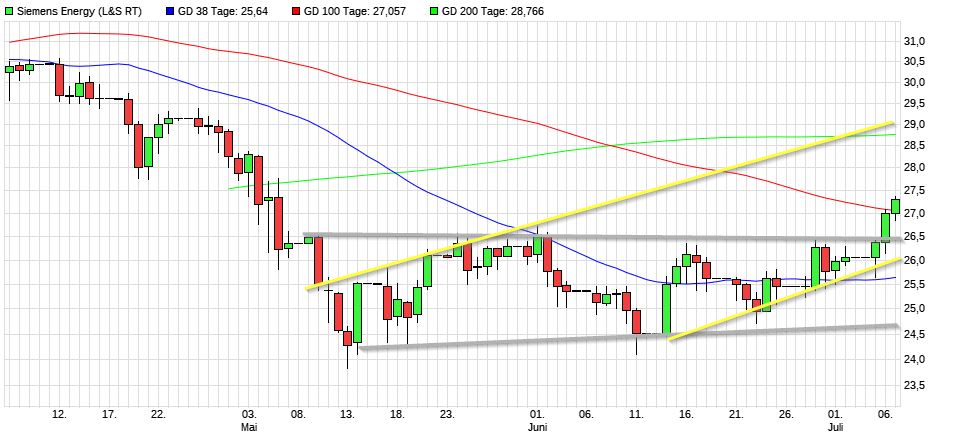961x436 pixels.
Task: Click the 30,0 price axis label
Action: pos(914,83)
